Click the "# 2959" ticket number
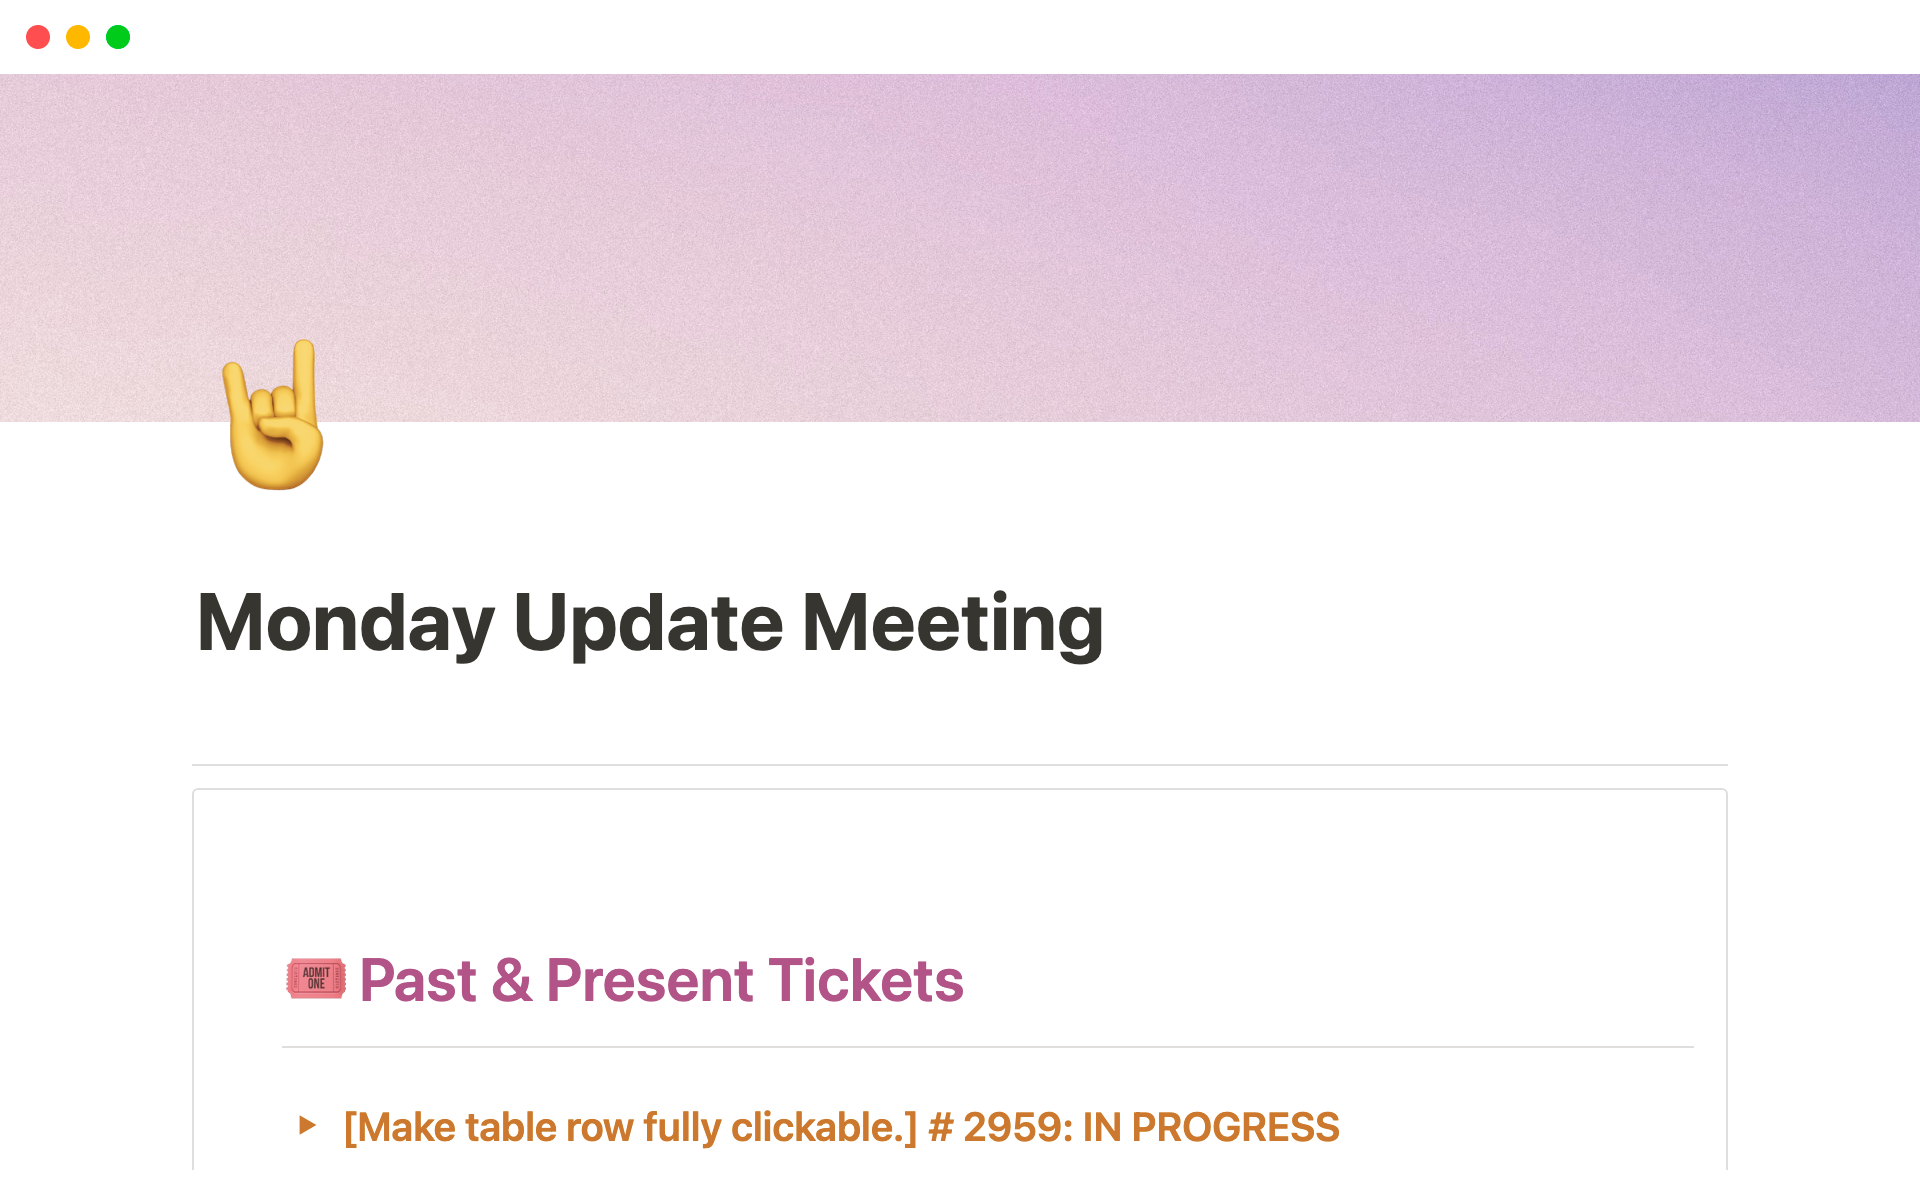The width and height of the screenshot is (1920, 1200). click(x=995, y=1127)
